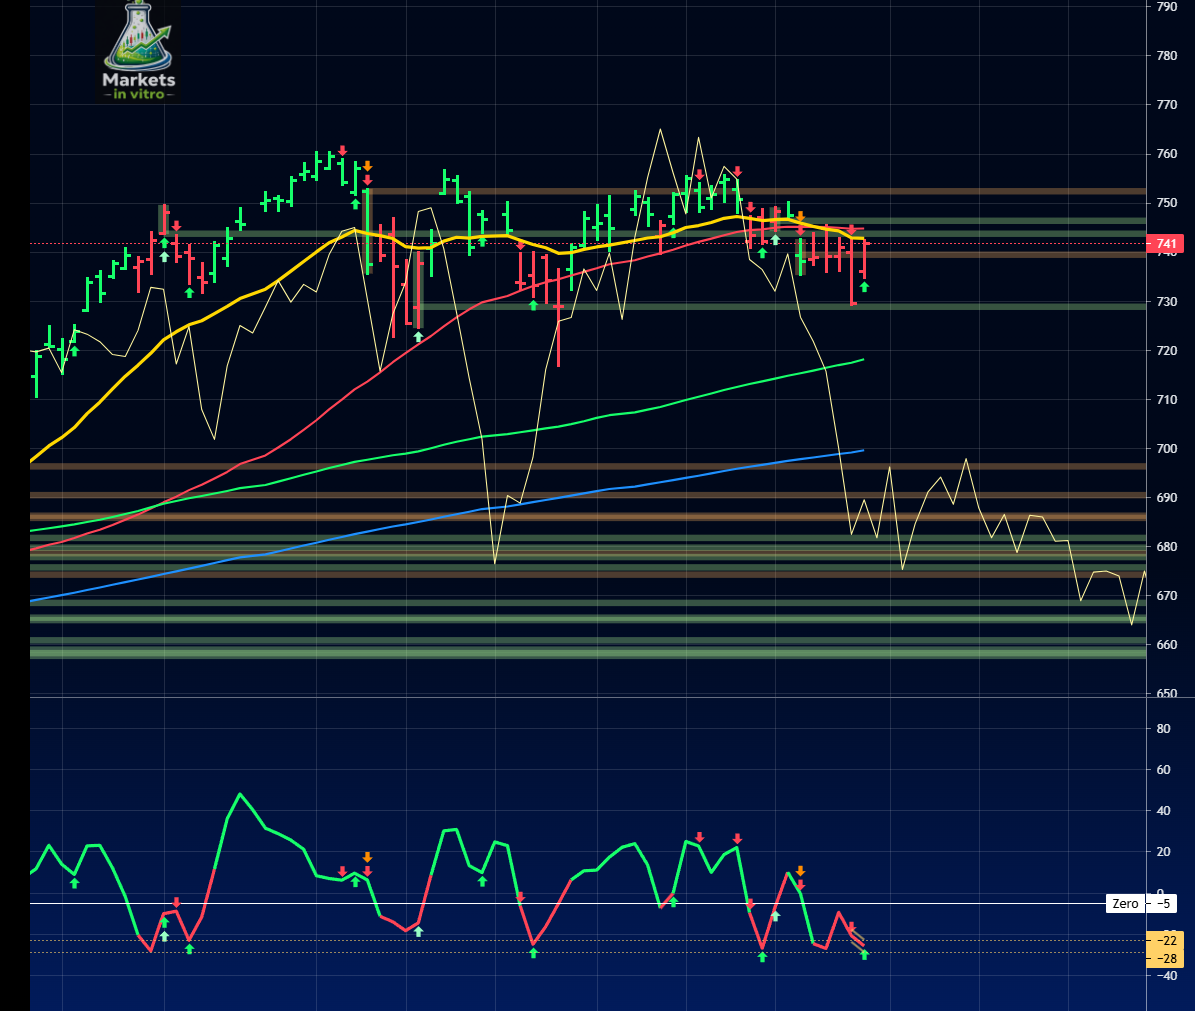Click the 40 indicator axis label
Viewport: 1195px width, 1011px height.
pos(1163,811)
